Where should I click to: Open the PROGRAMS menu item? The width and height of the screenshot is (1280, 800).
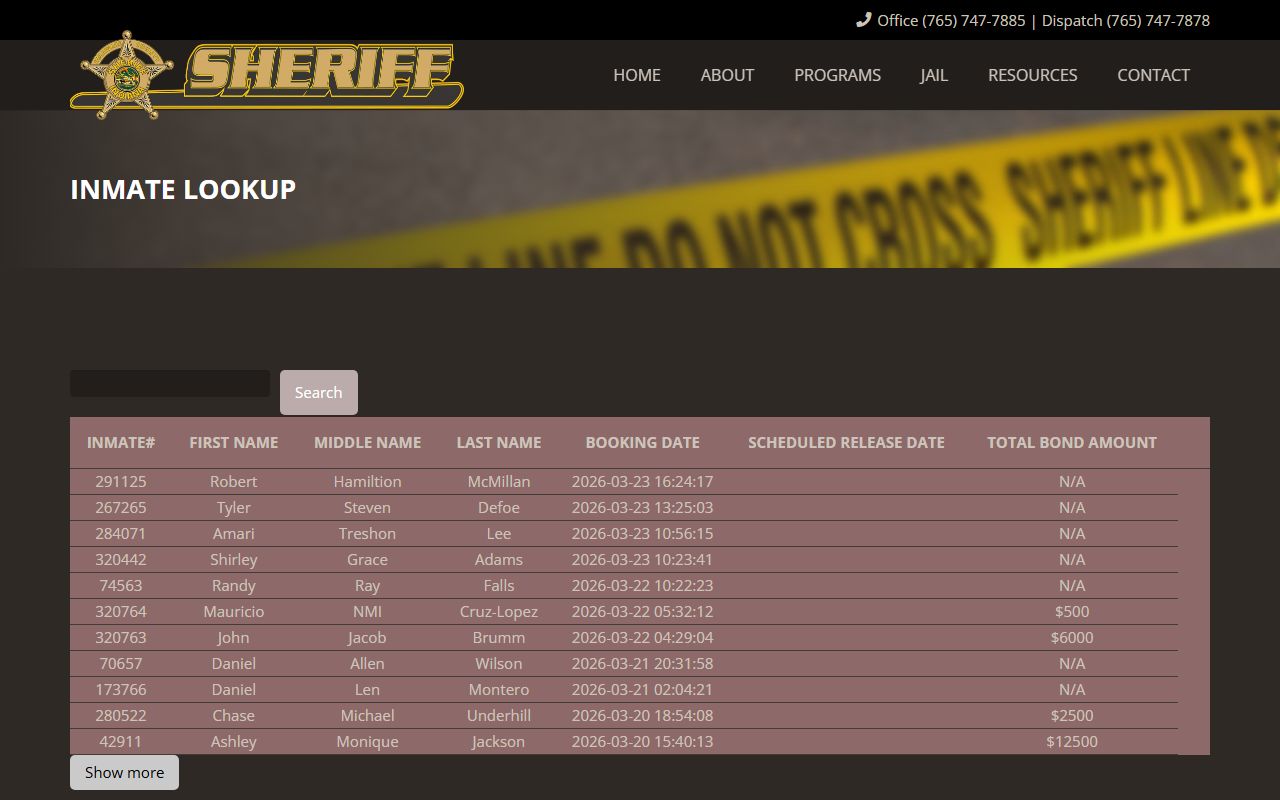click(837, 75)
